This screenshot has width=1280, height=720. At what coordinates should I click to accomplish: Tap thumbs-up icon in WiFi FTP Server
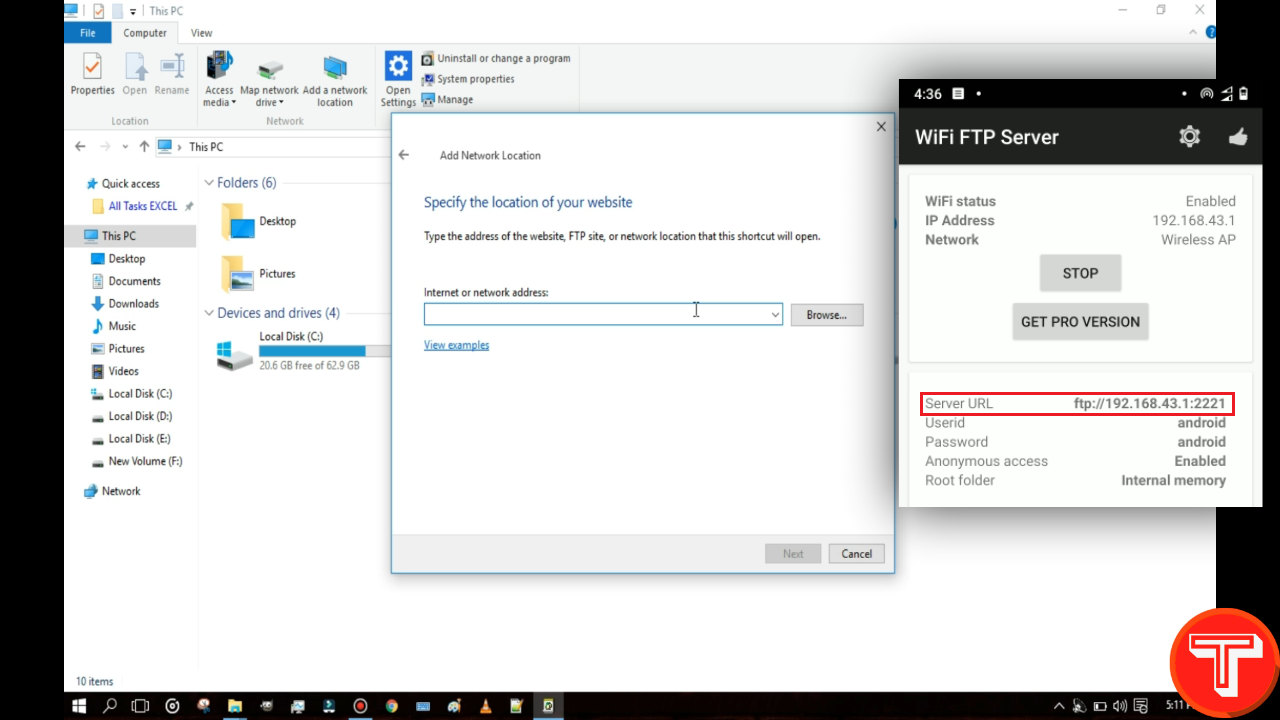[1238, 137]
